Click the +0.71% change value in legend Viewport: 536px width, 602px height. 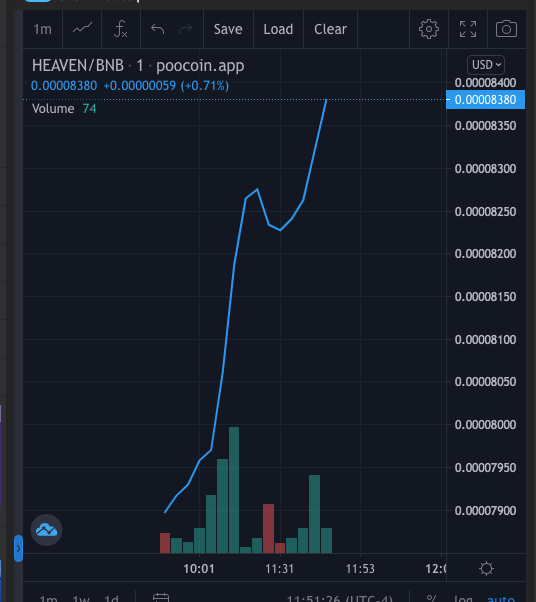(207, 86)
